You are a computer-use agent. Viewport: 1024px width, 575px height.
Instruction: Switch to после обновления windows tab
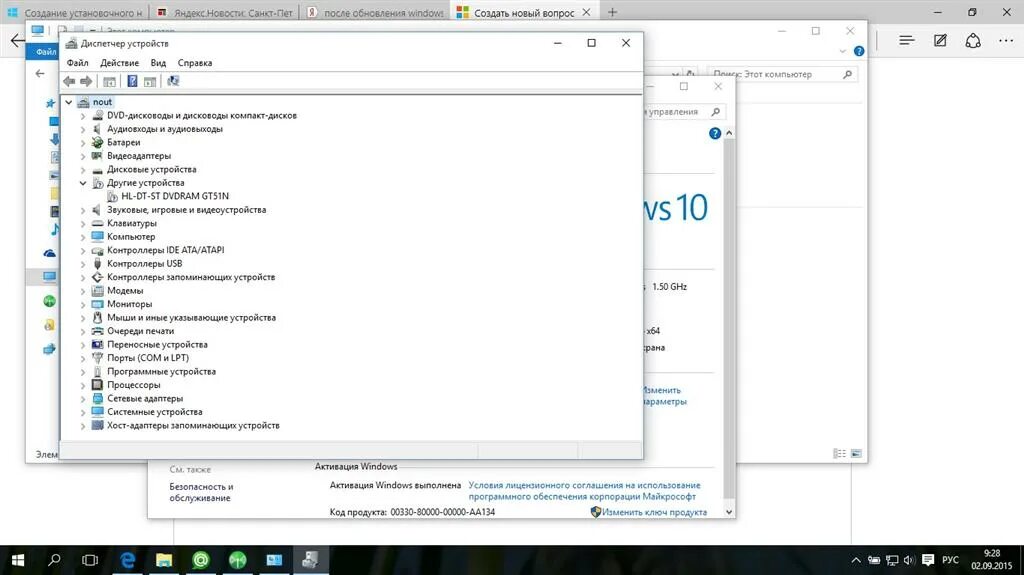(375, 12)
